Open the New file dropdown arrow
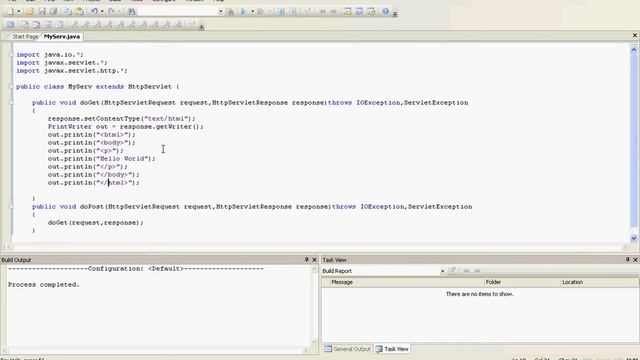The height and width of the screenshot is (360, 640). click(18, 11)
